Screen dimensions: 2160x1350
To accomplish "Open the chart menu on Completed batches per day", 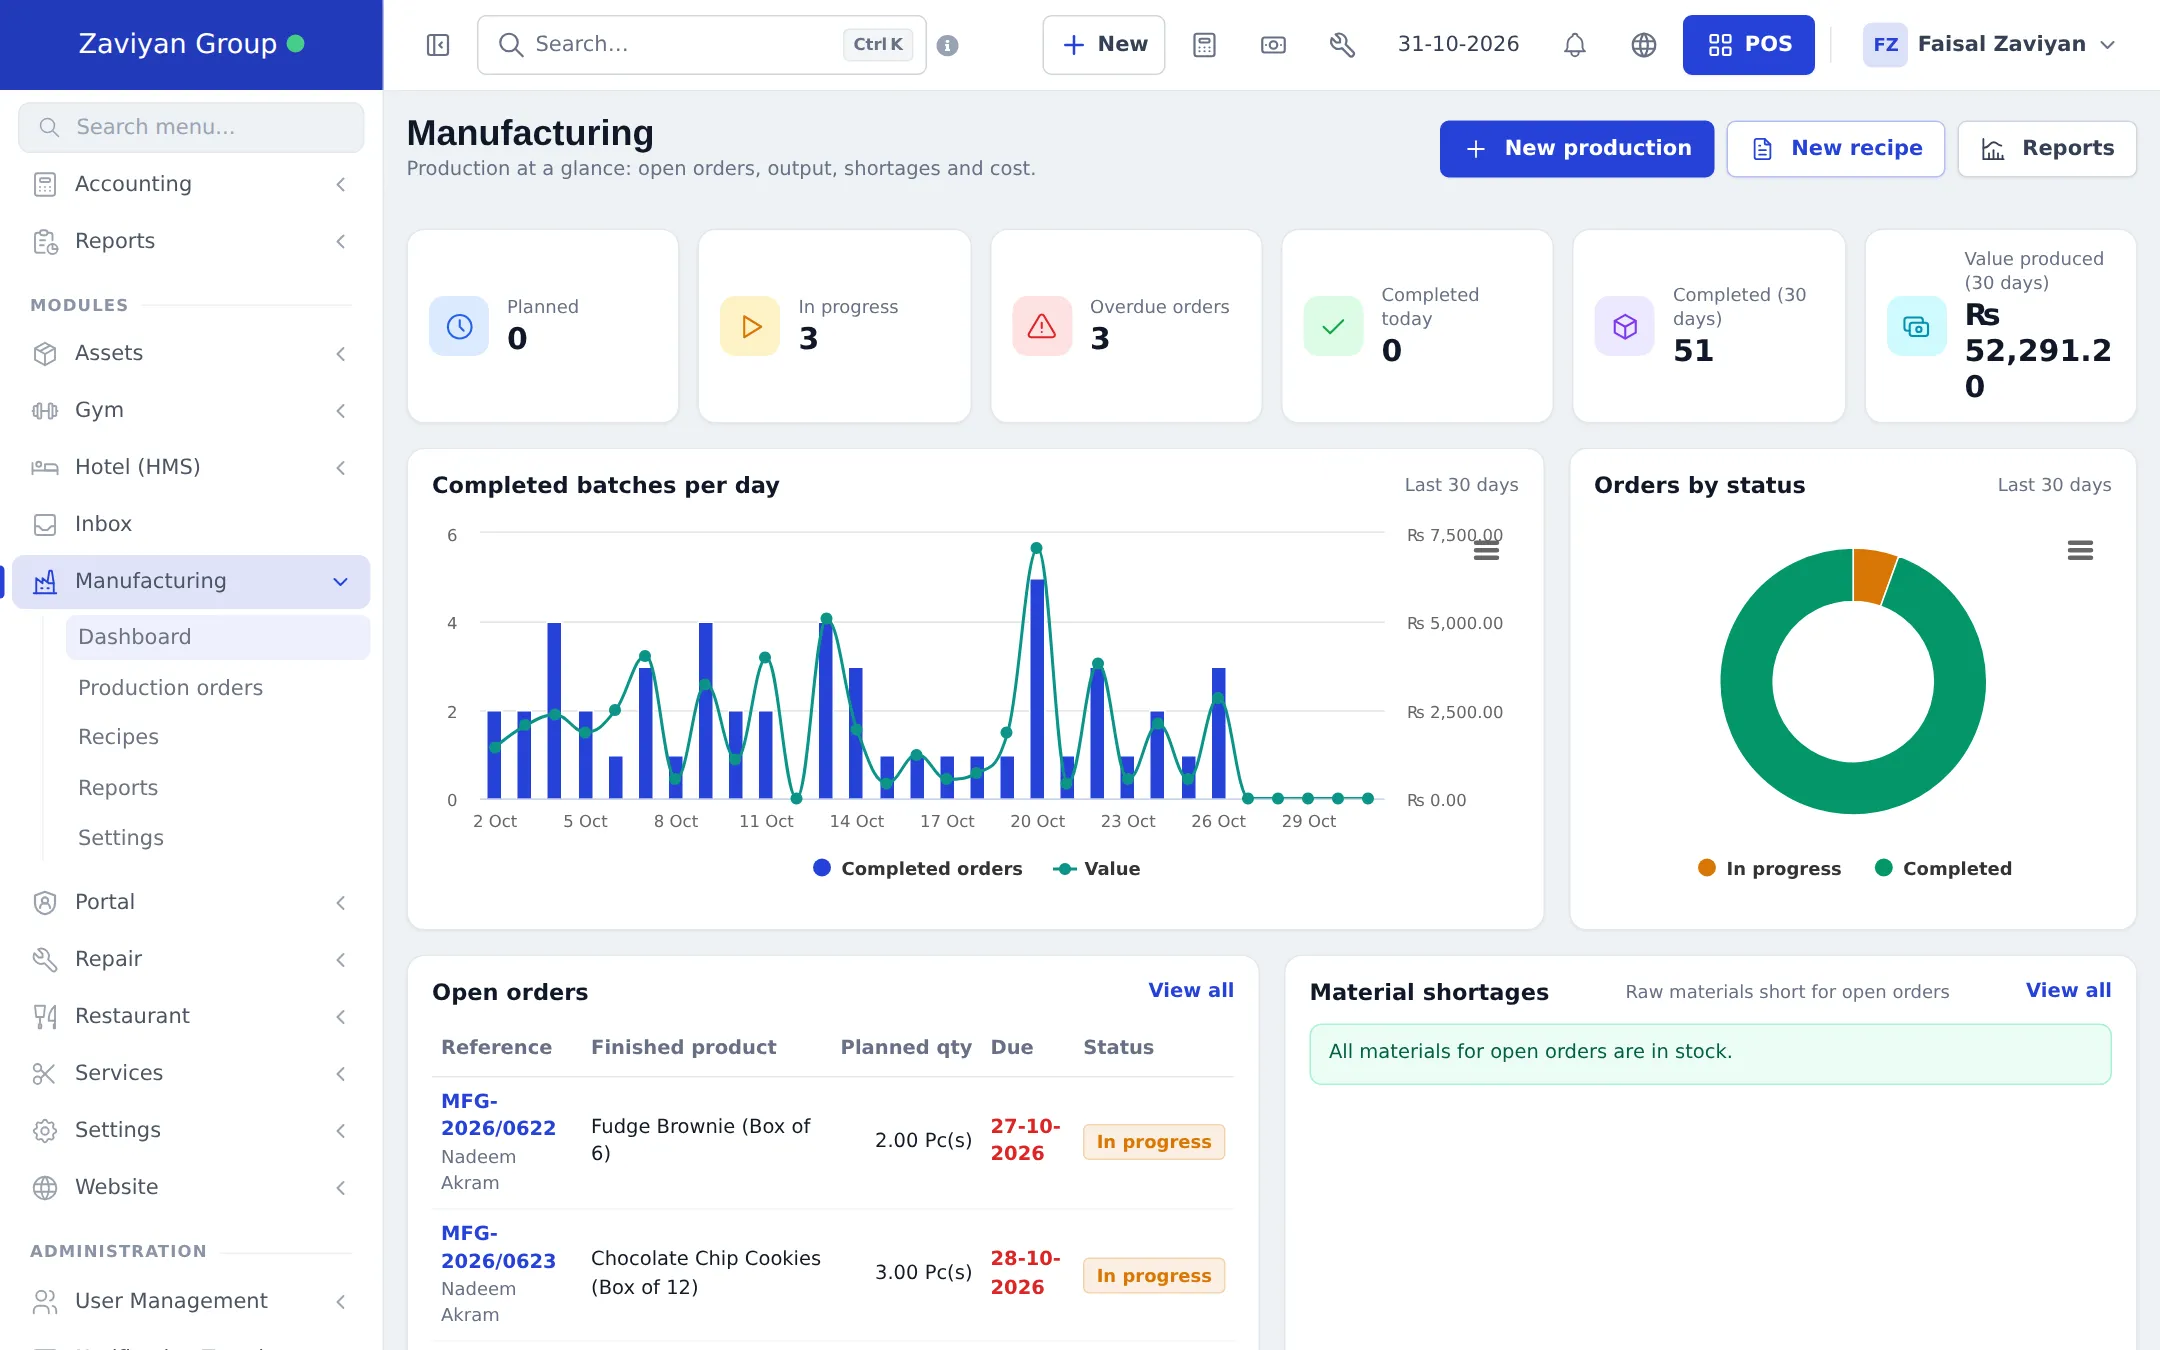I will (x=1486, y=551).
